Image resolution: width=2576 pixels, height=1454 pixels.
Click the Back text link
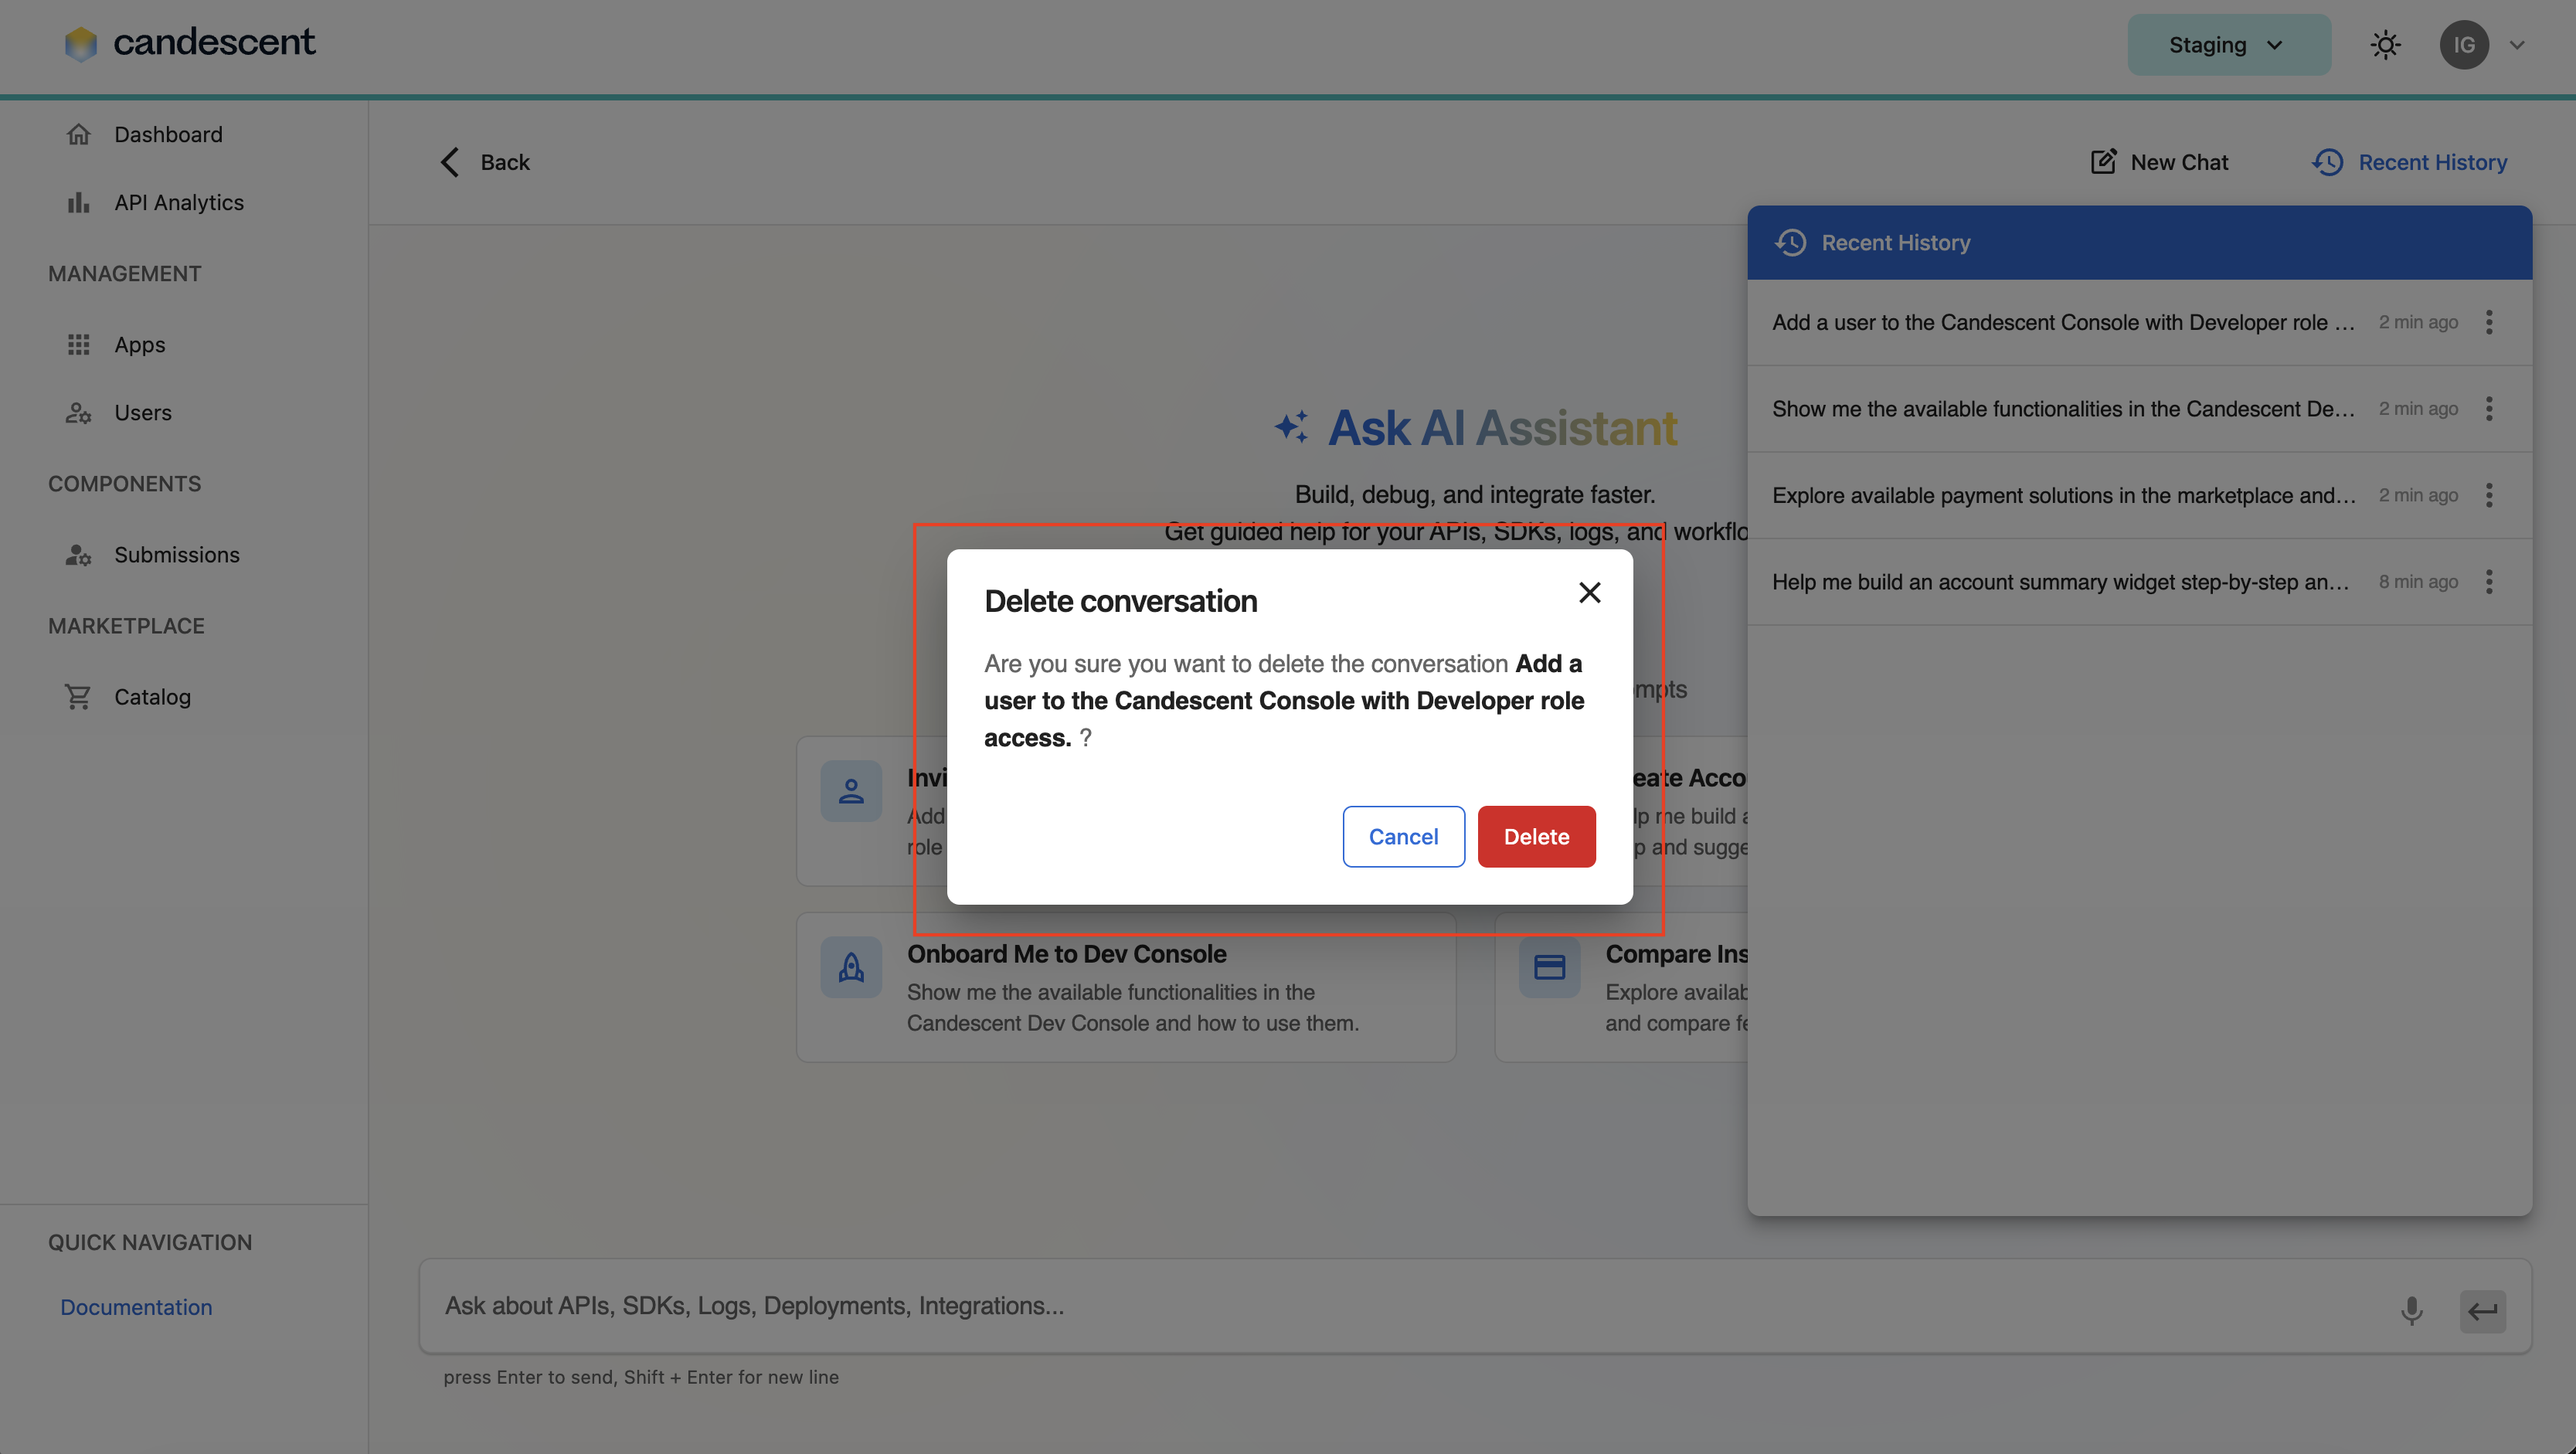505,162
